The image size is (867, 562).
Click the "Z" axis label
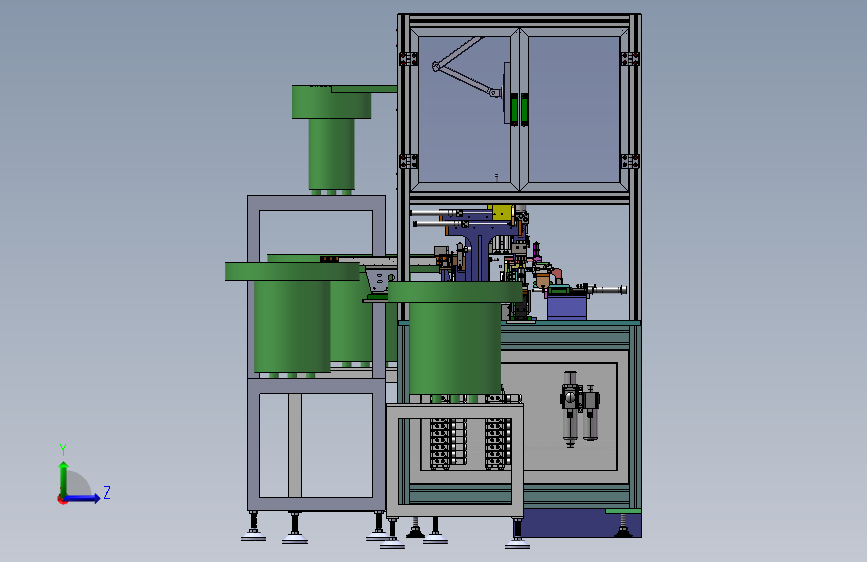(107, 492)
